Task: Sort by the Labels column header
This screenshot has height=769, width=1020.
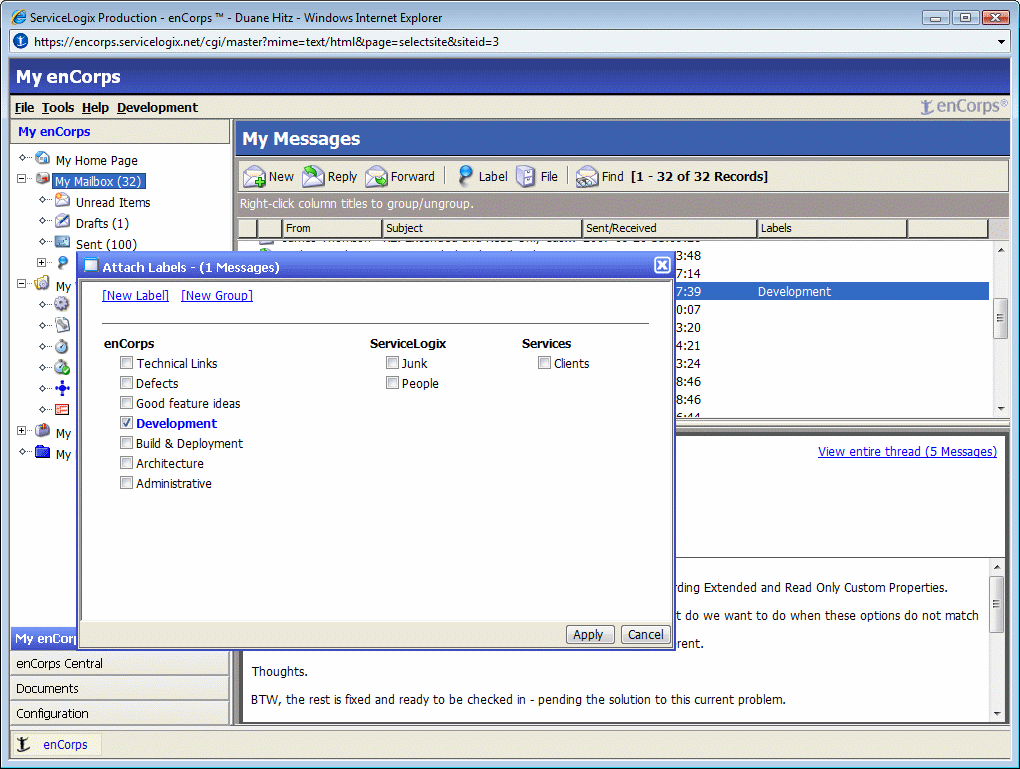Action: point(832,228)
